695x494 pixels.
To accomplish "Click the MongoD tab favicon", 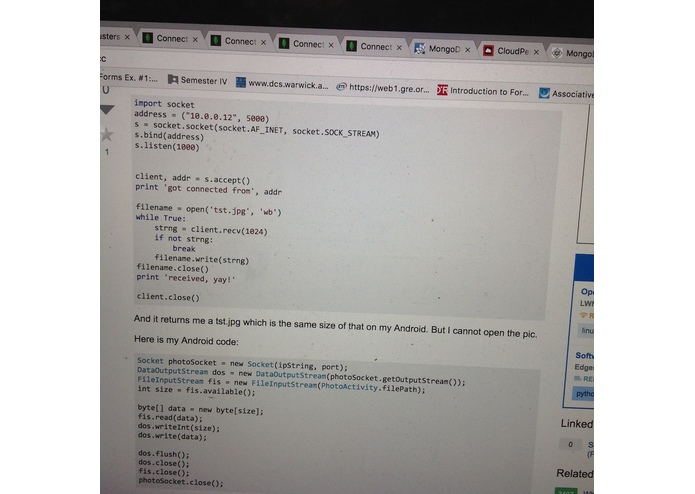I will pyautogui.click(x=419, y=48).
